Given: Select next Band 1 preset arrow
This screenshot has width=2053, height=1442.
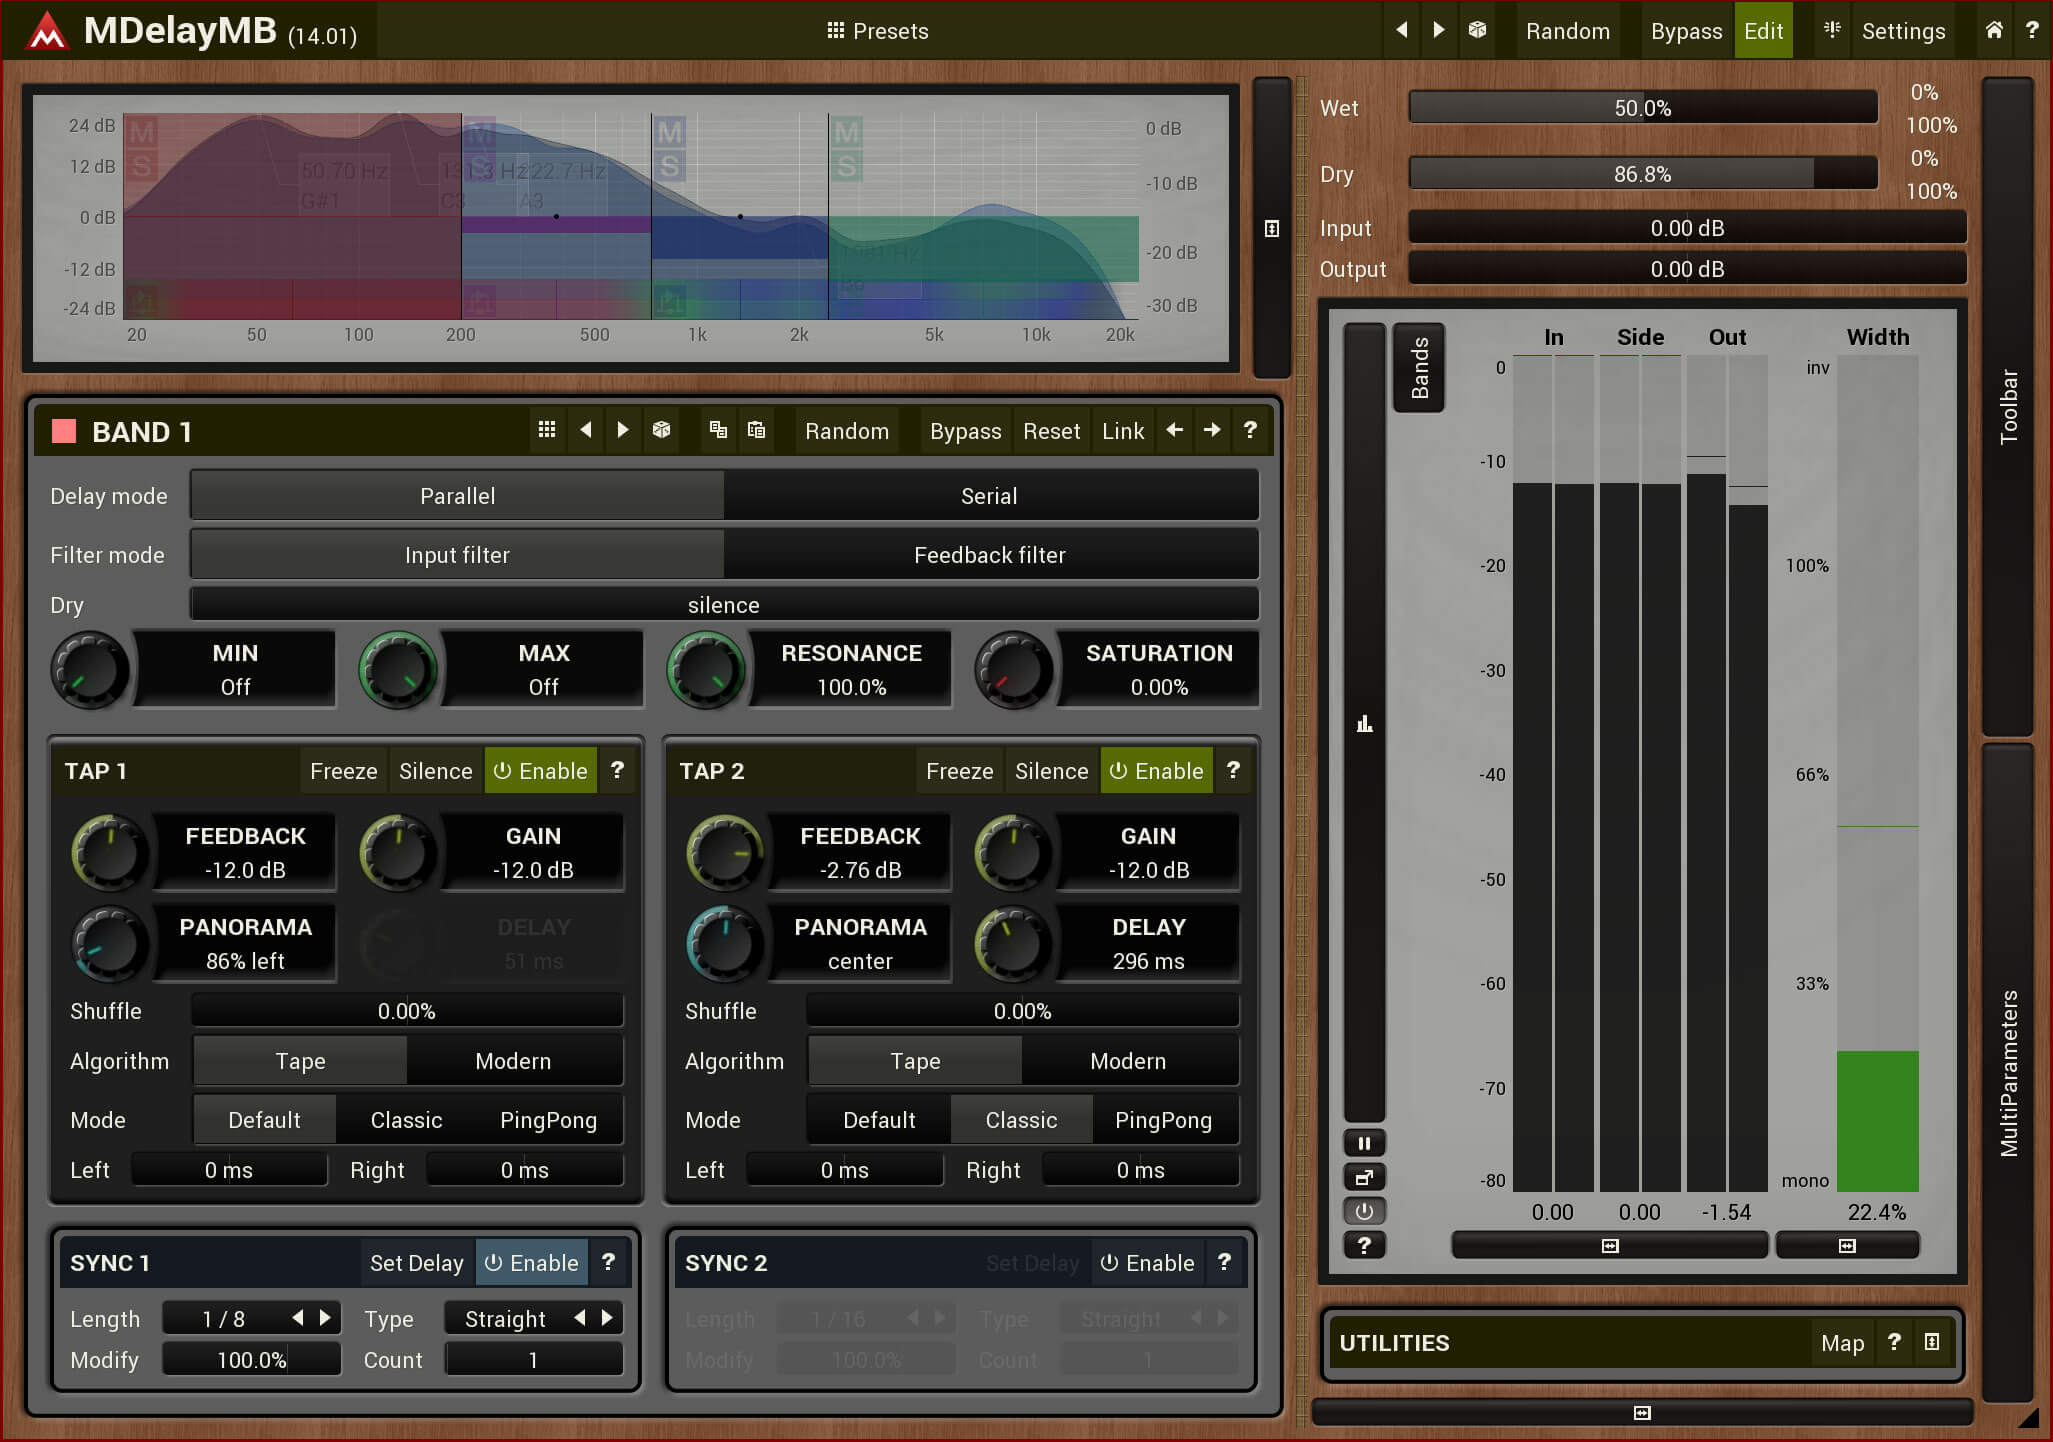Looking at the screenshot, I should [x=623, y=430].
